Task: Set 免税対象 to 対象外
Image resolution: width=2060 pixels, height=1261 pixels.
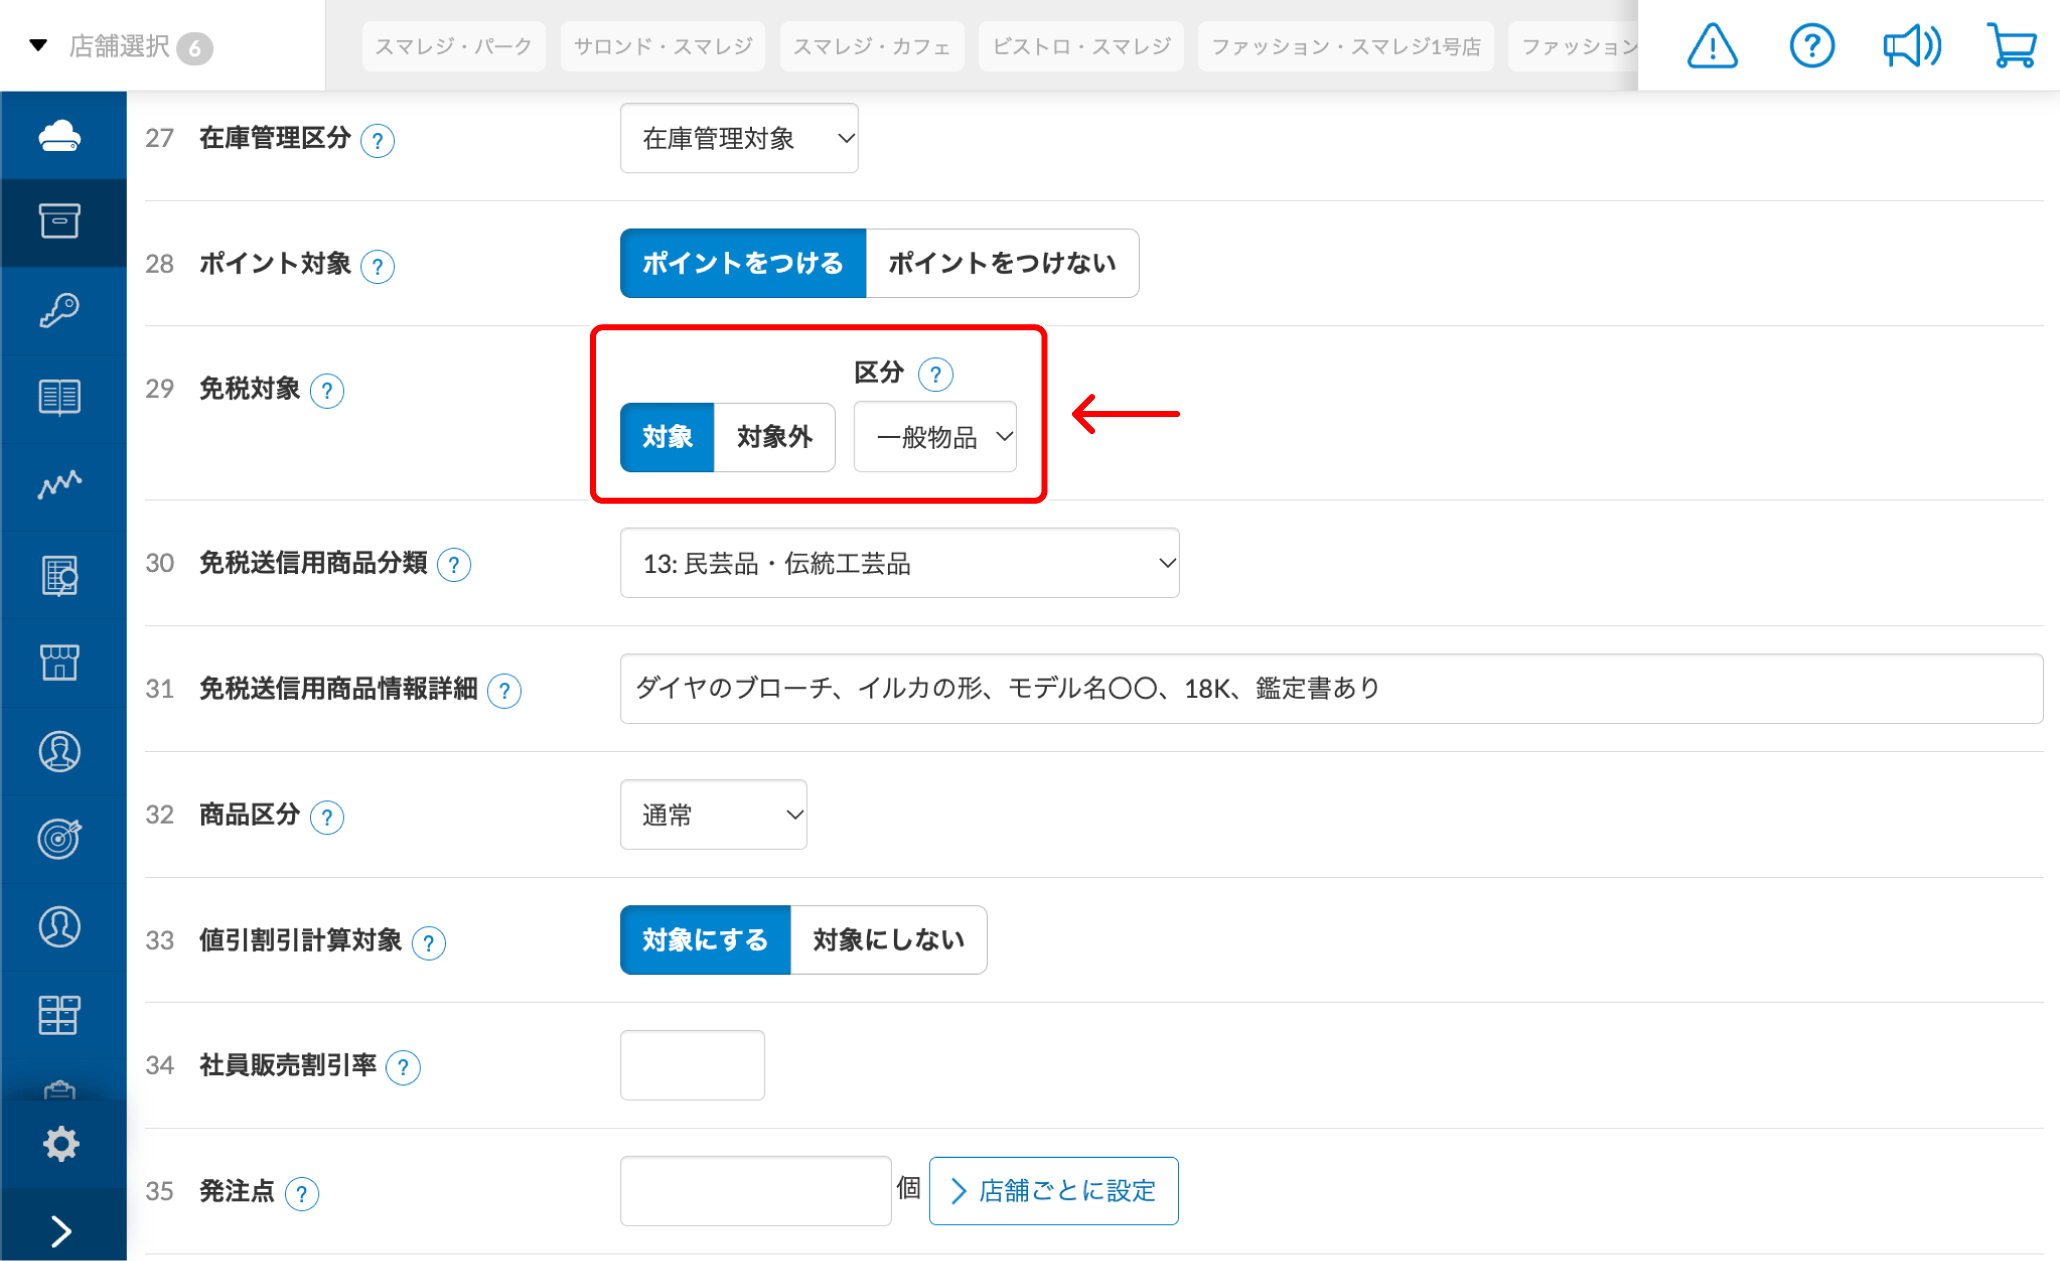Action: (x=774, y=437)
